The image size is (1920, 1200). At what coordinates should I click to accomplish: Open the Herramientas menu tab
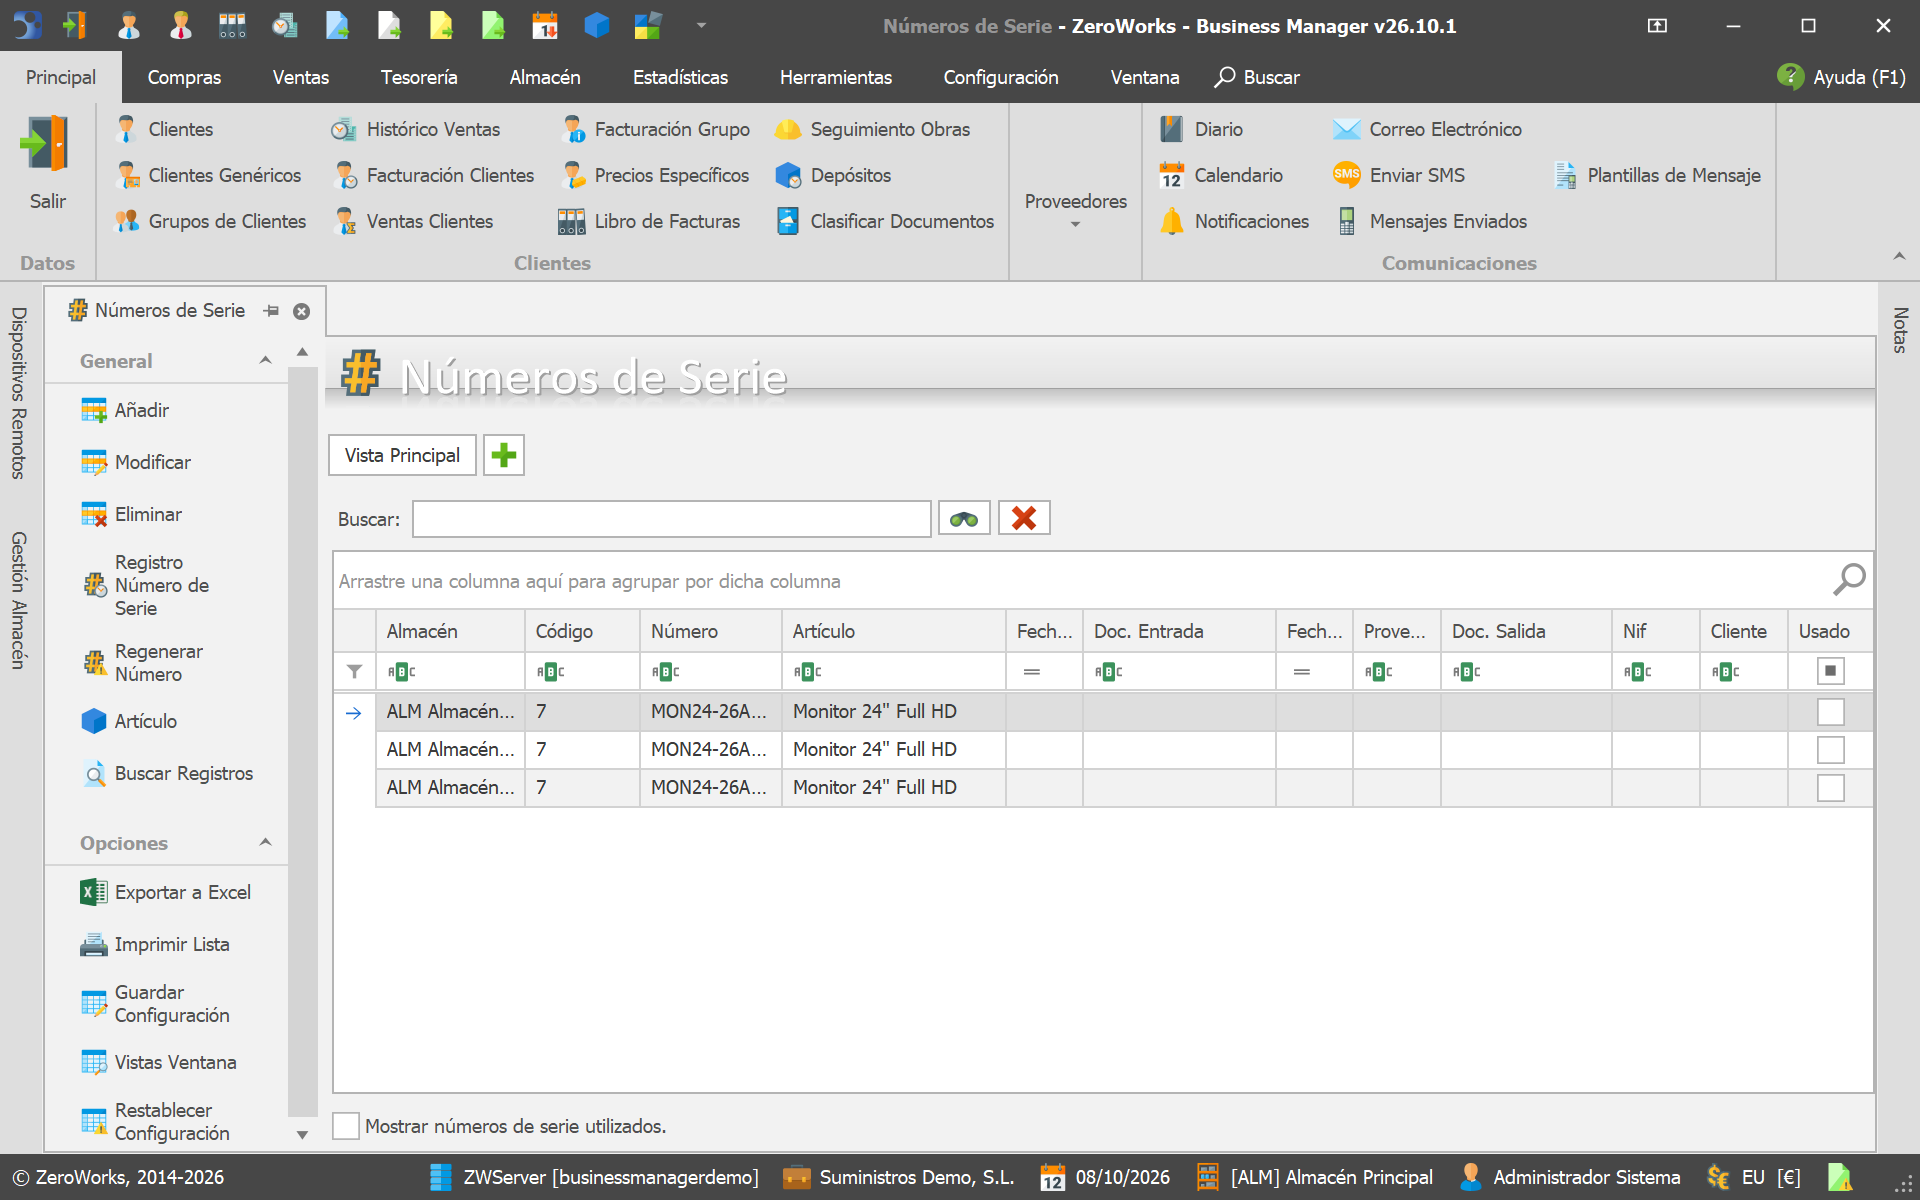pyautogui.click(x=836, y=77)
